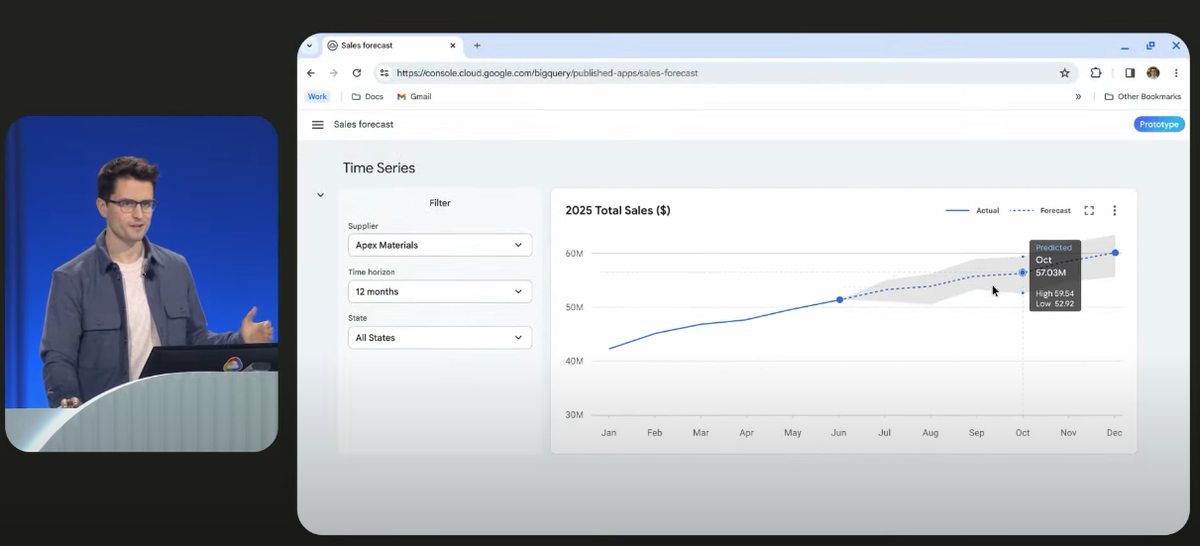Expand the chart to fullscreen
Screen dimensions: 1200x546
click(x=1089, y=211)
